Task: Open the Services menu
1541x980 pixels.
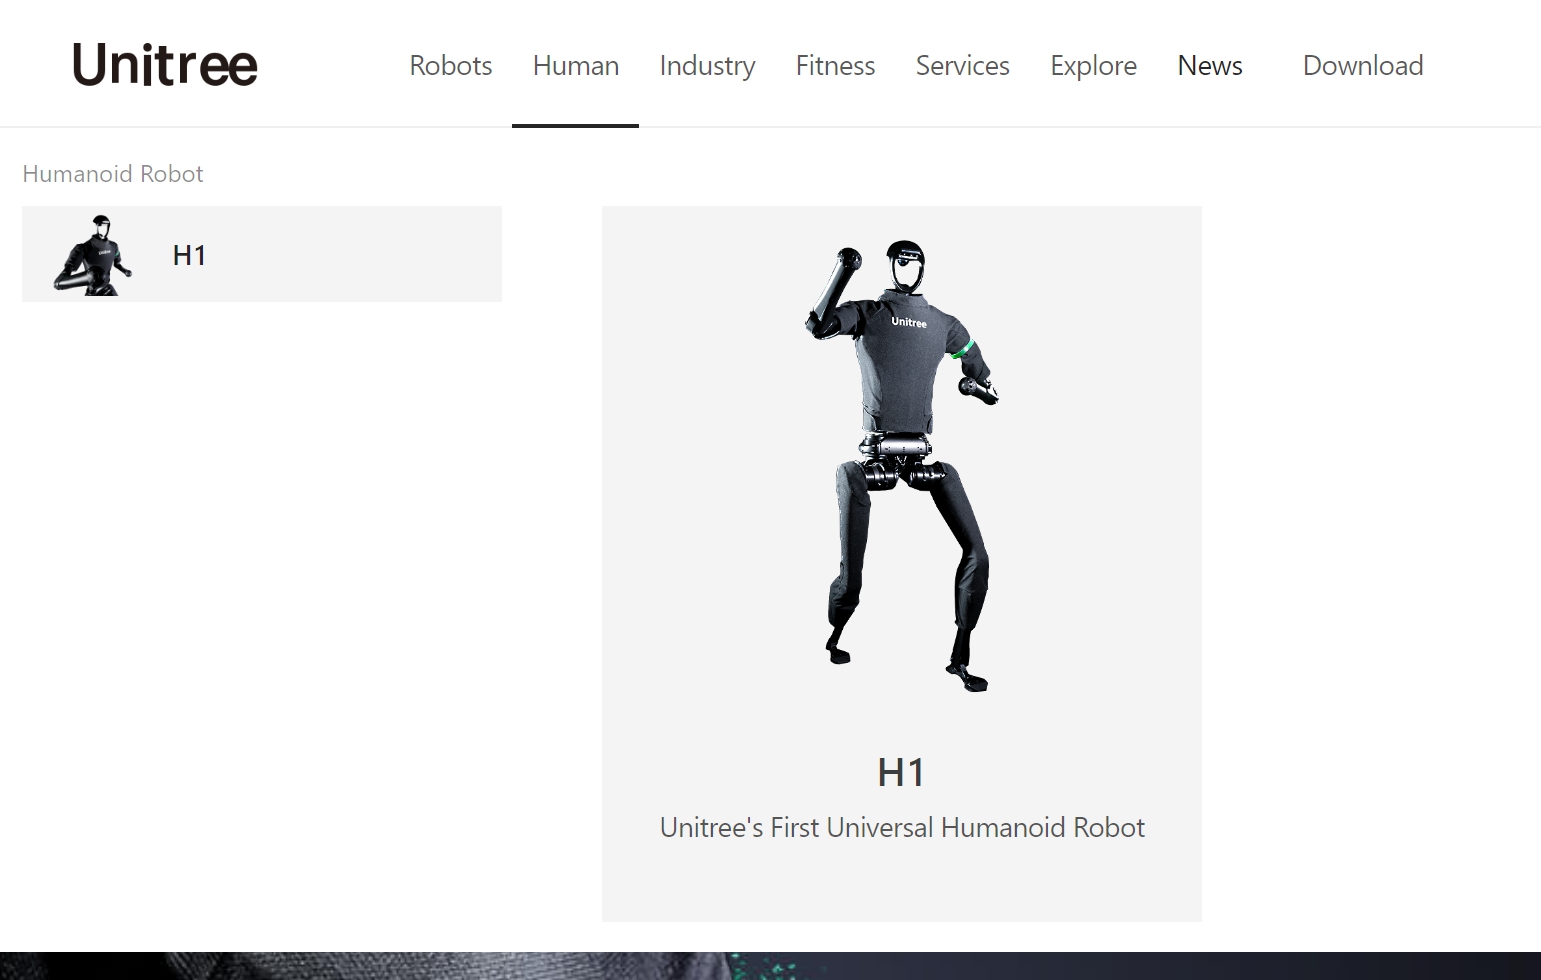Action: (963, 65)
